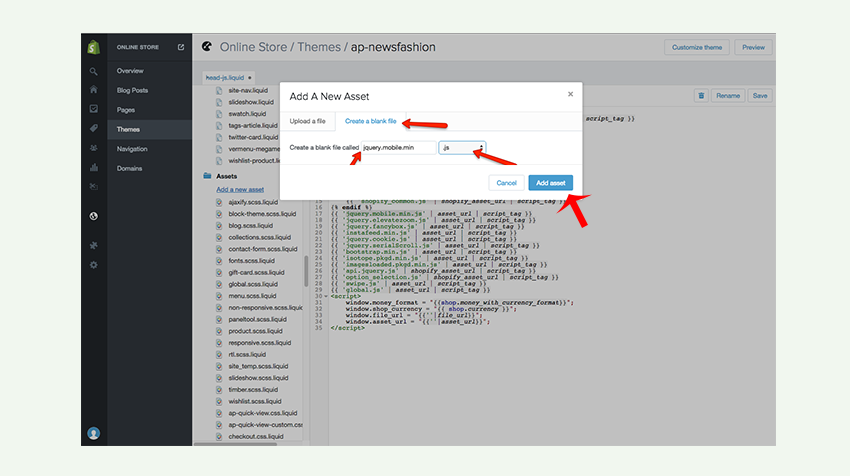Click file icon next to site-nav.liquid
The height and width of the screenshot is (476, 850).
tap(219, 91)
